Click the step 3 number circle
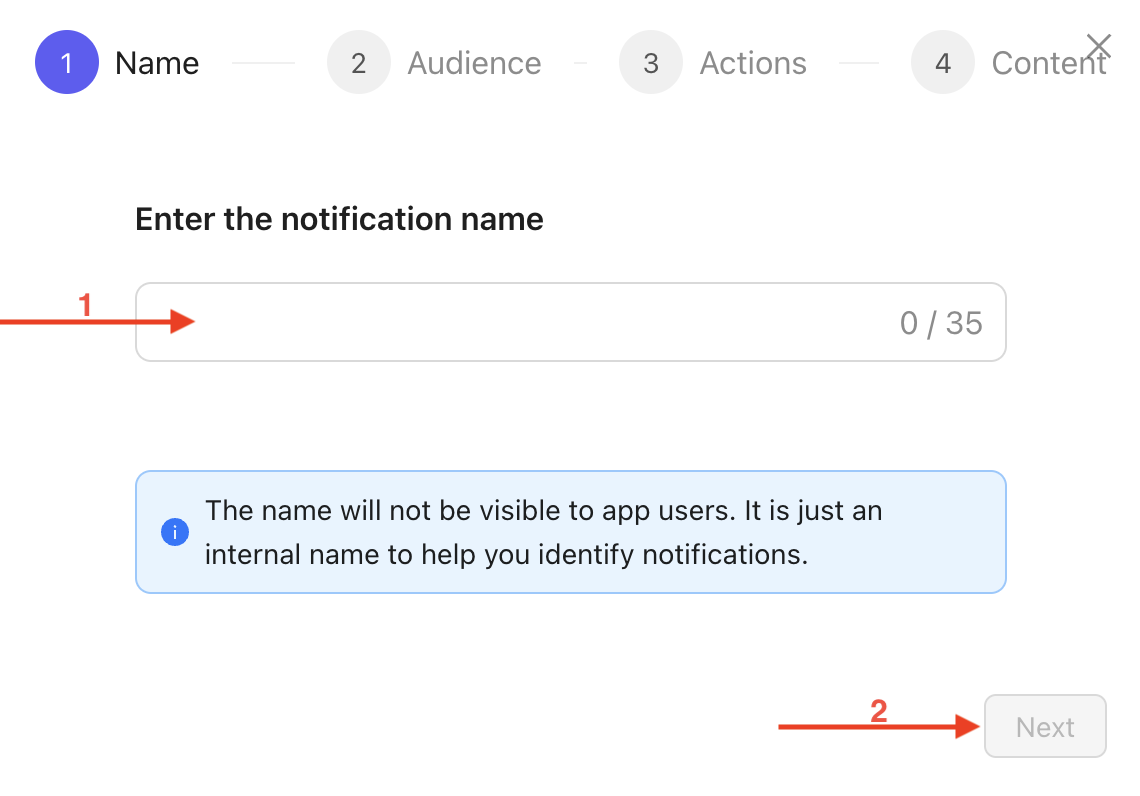1140x796 pixels. pyautogui.click(x=651, y=63)
